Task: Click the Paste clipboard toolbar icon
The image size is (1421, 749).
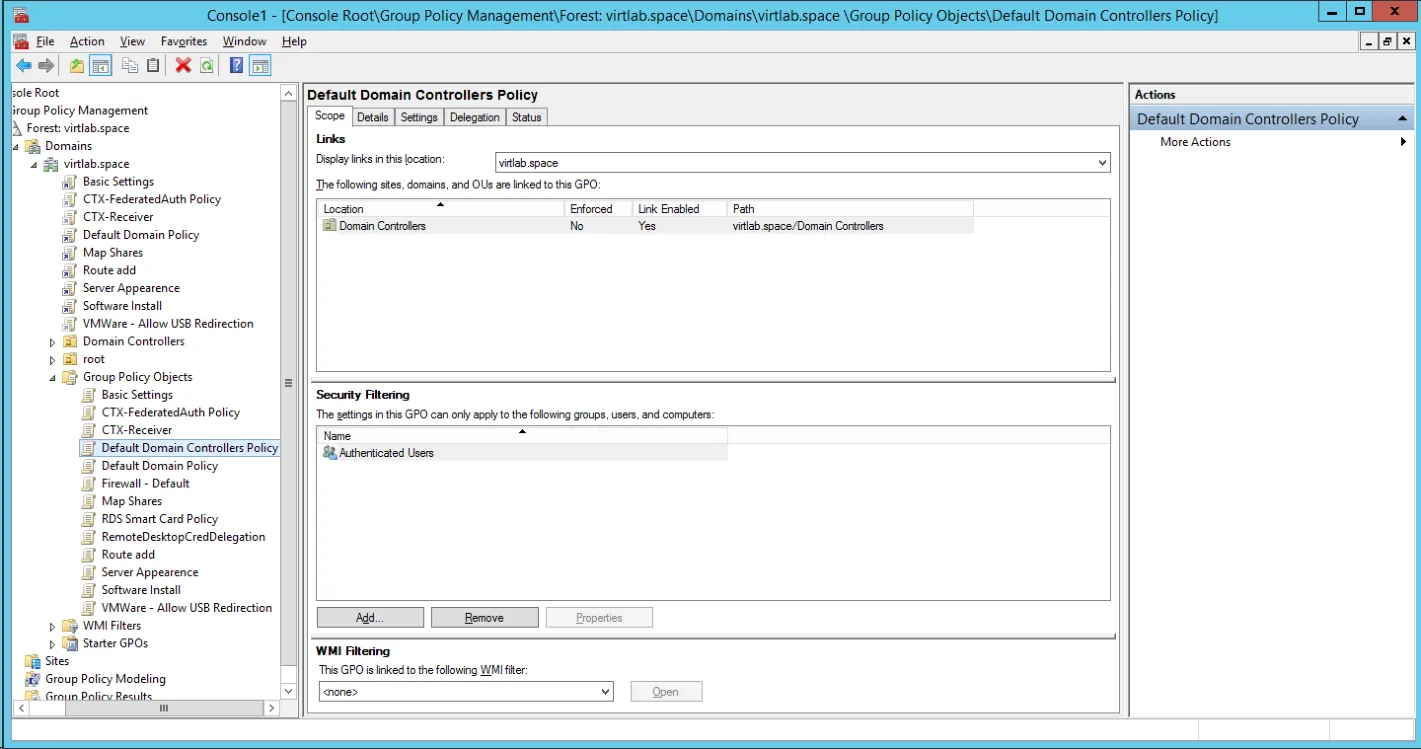Action: click(153, 66)
